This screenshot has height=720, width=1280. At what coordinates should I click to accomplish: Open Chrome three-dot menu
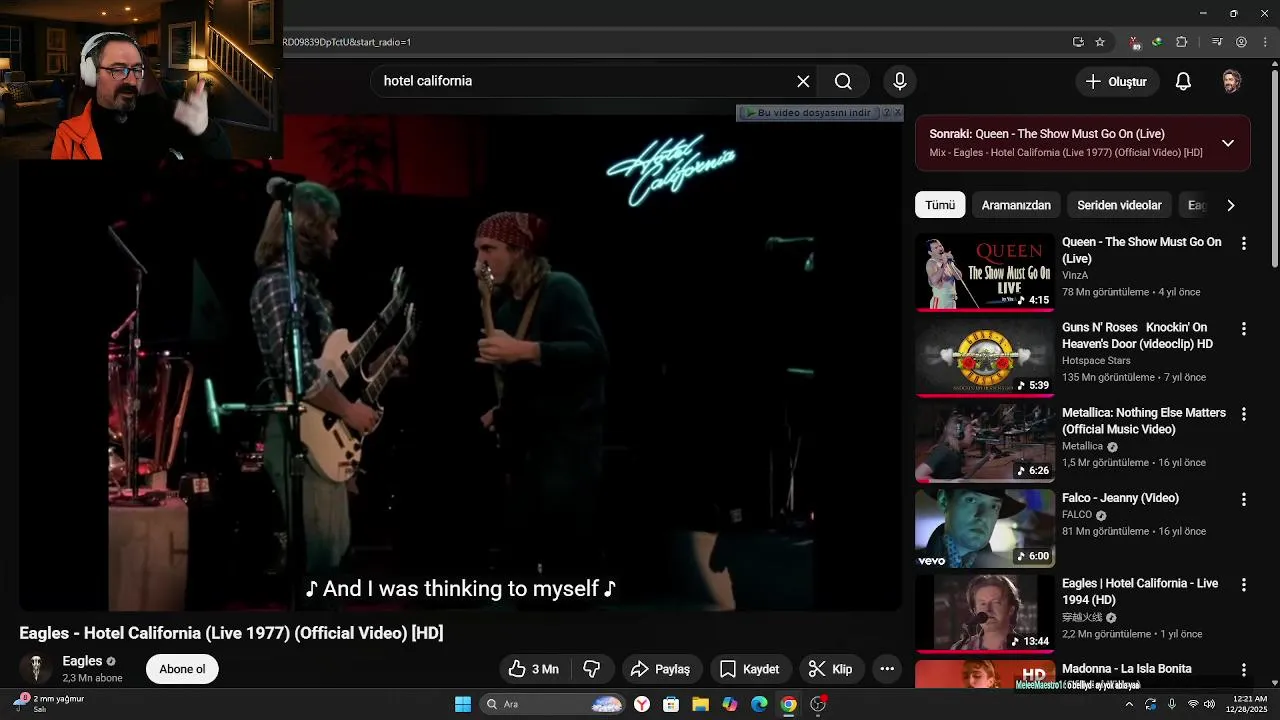(x=1265, y=42)
